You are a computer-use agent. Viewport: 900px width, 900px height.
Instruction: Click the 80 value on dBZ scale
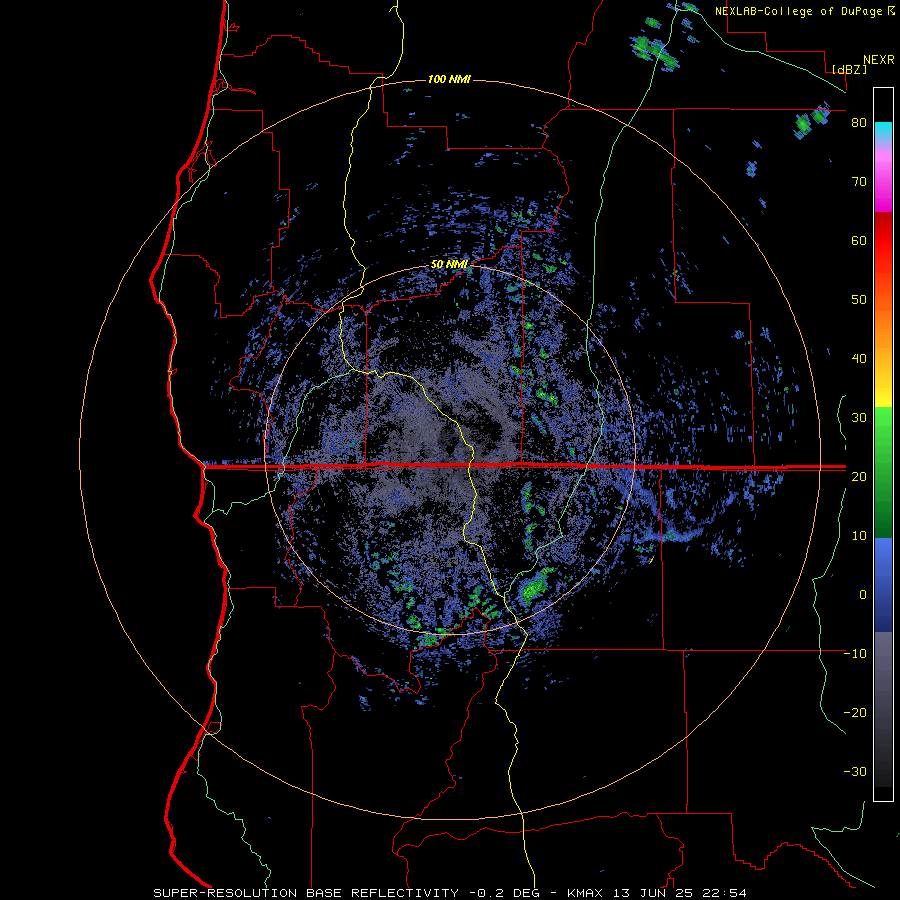(859, 123)
